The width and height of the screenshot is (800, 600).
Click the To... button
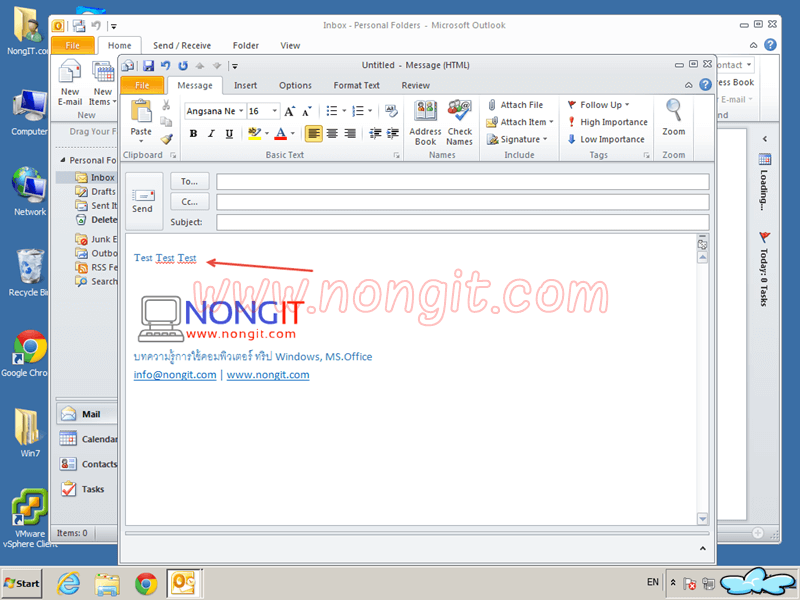point(189,182)
